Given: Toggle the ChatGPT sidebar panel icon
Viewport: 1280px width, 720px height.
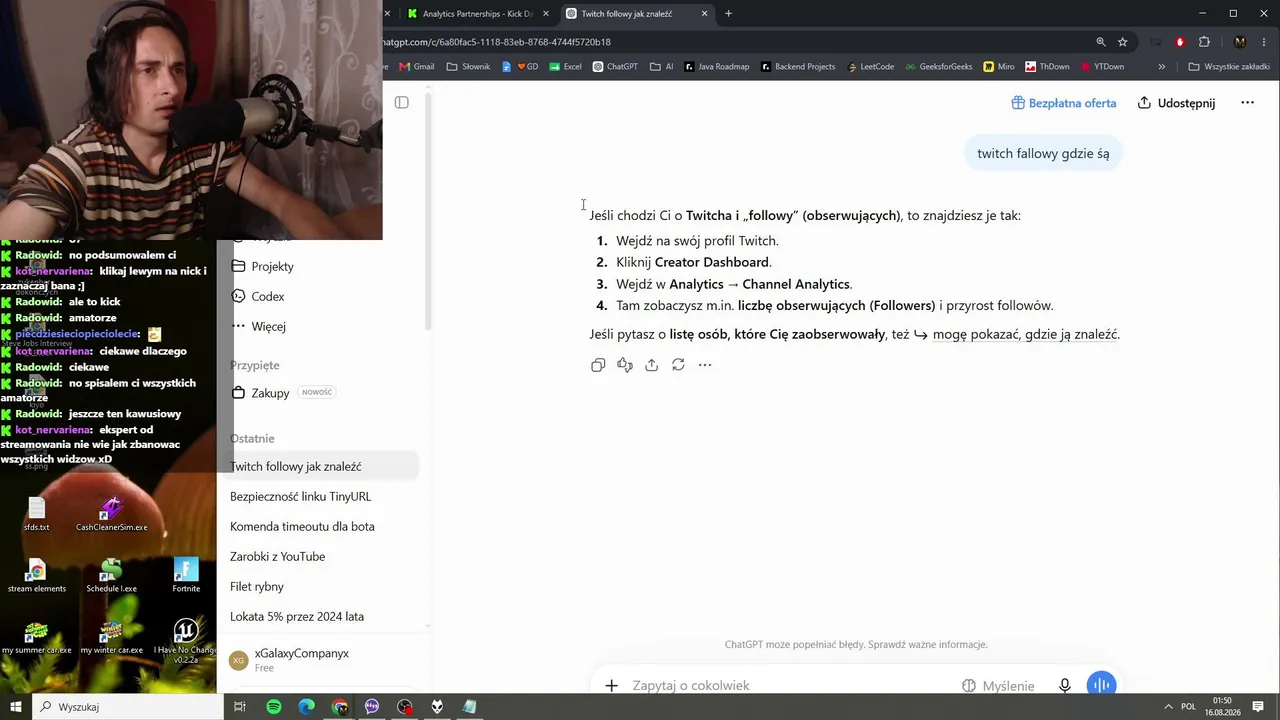Looking at the screenshot, I should 402,102.
